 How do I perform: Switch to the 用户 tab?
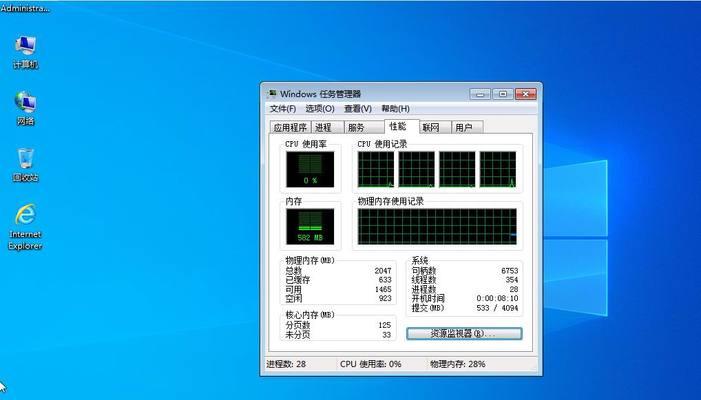tap(467, 127)
